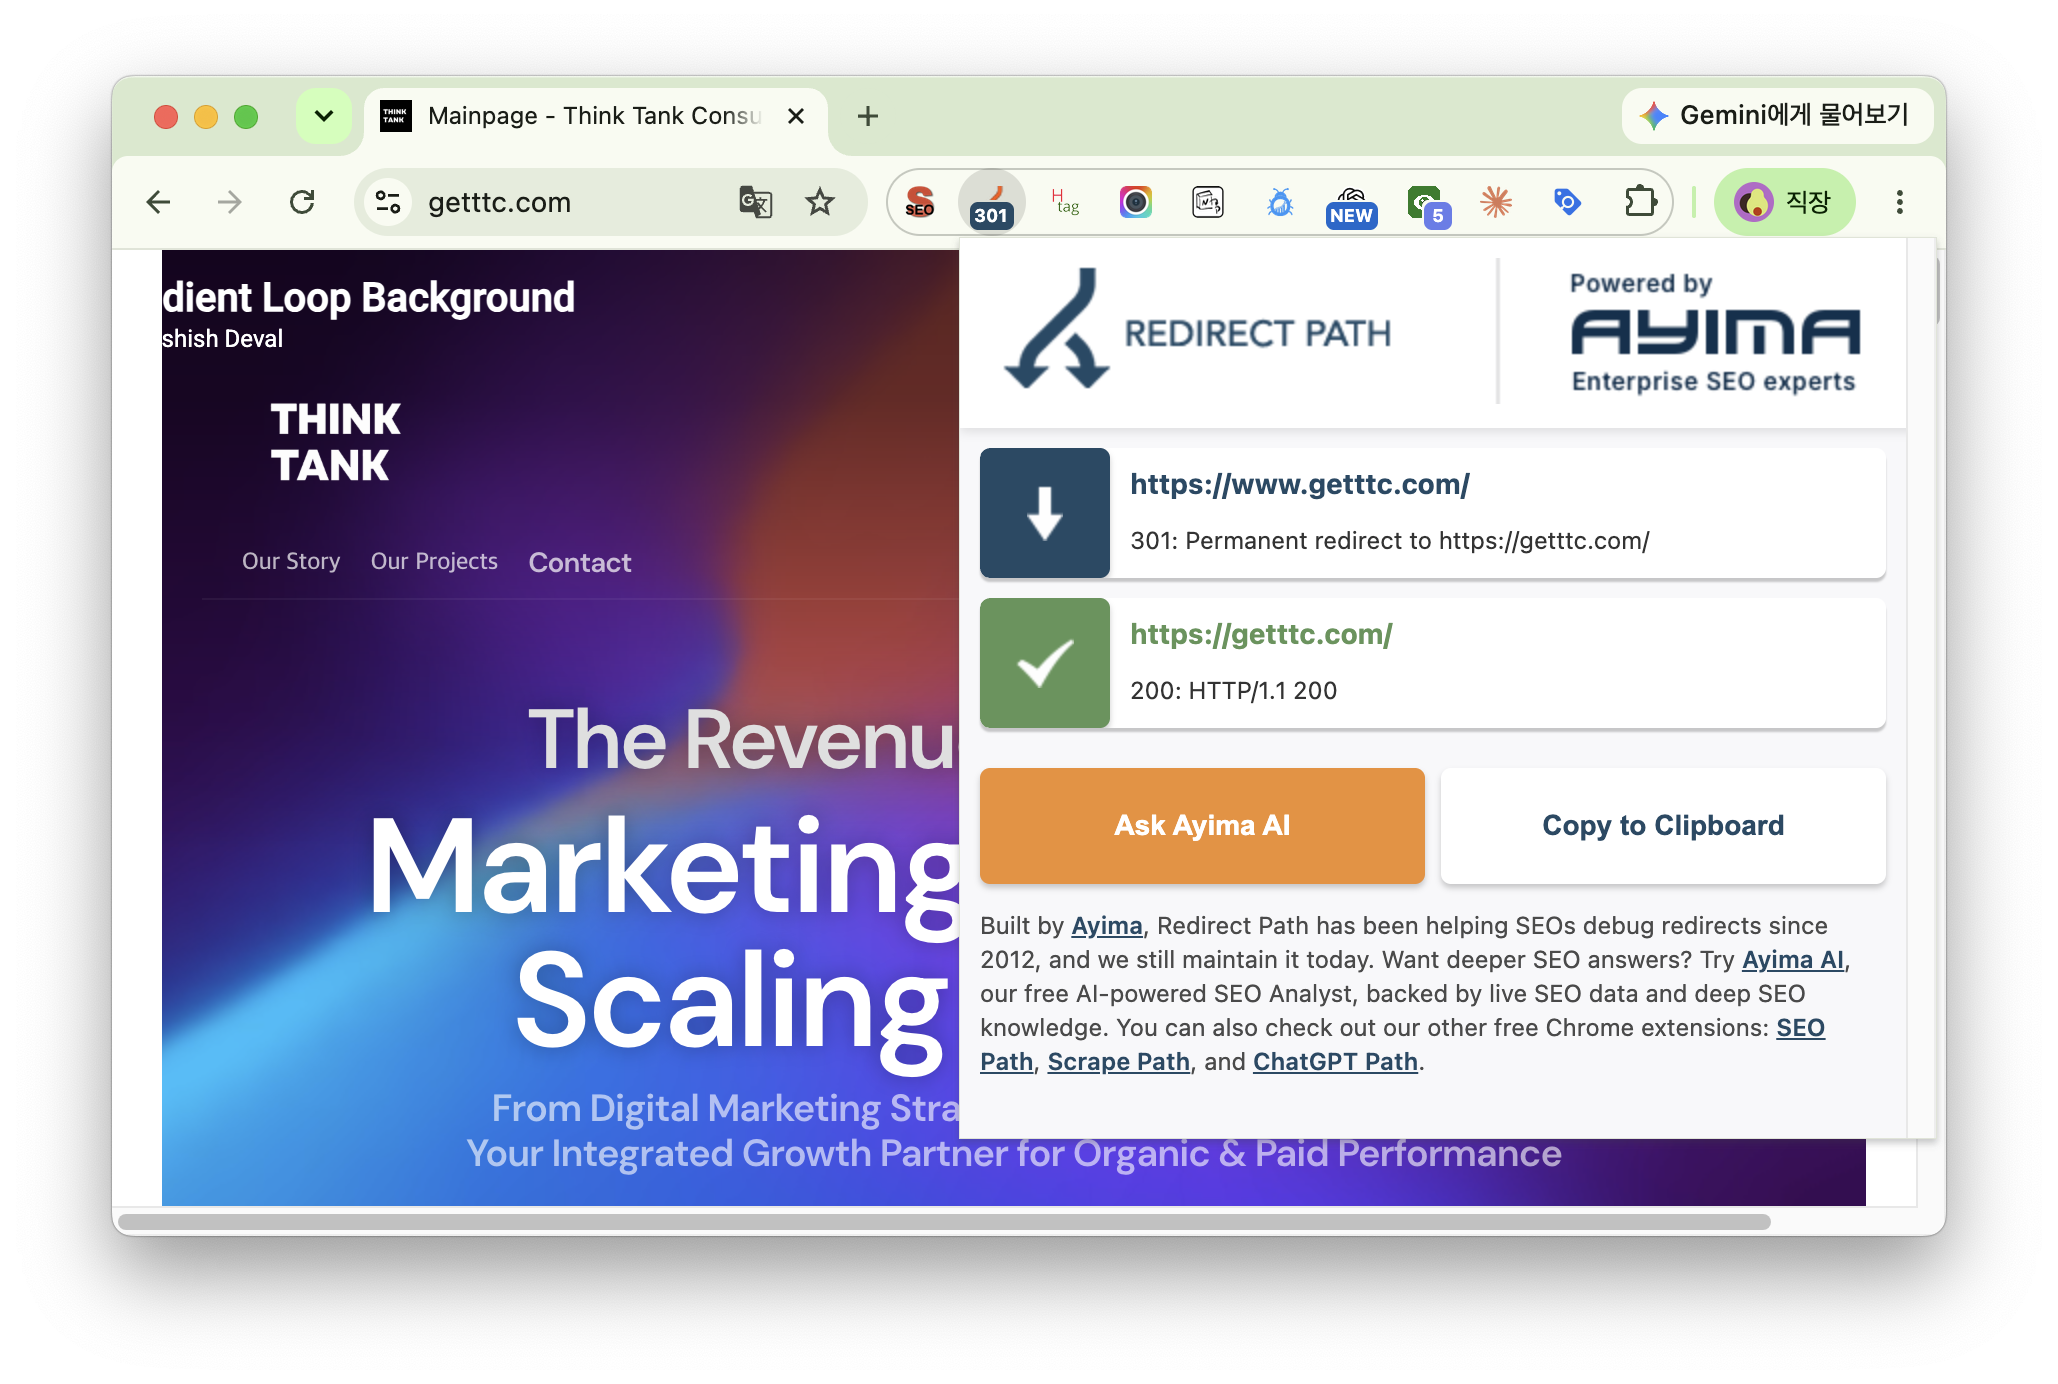Click the 200: HTTP/1.1 200 status text
Screen dimensions: 2058x1384
pyautogui.click(x=1234, y=691)
